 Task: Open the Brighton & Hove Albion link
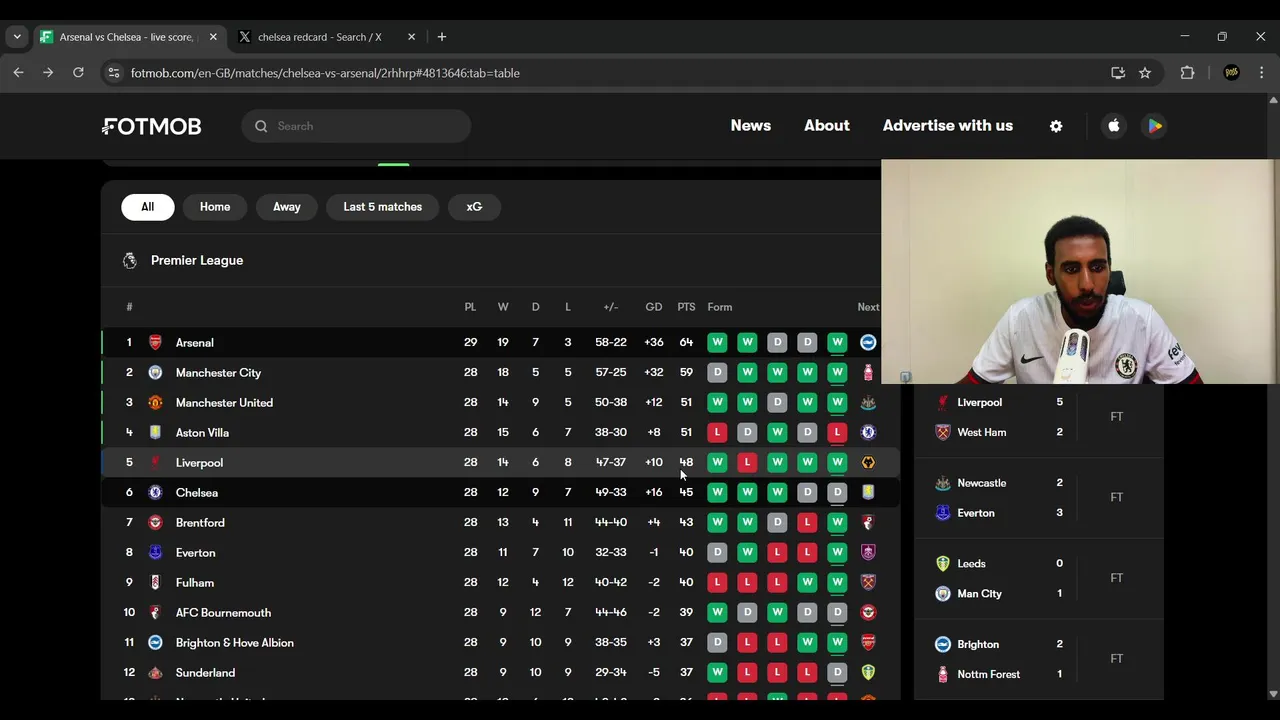coord(235,642)
